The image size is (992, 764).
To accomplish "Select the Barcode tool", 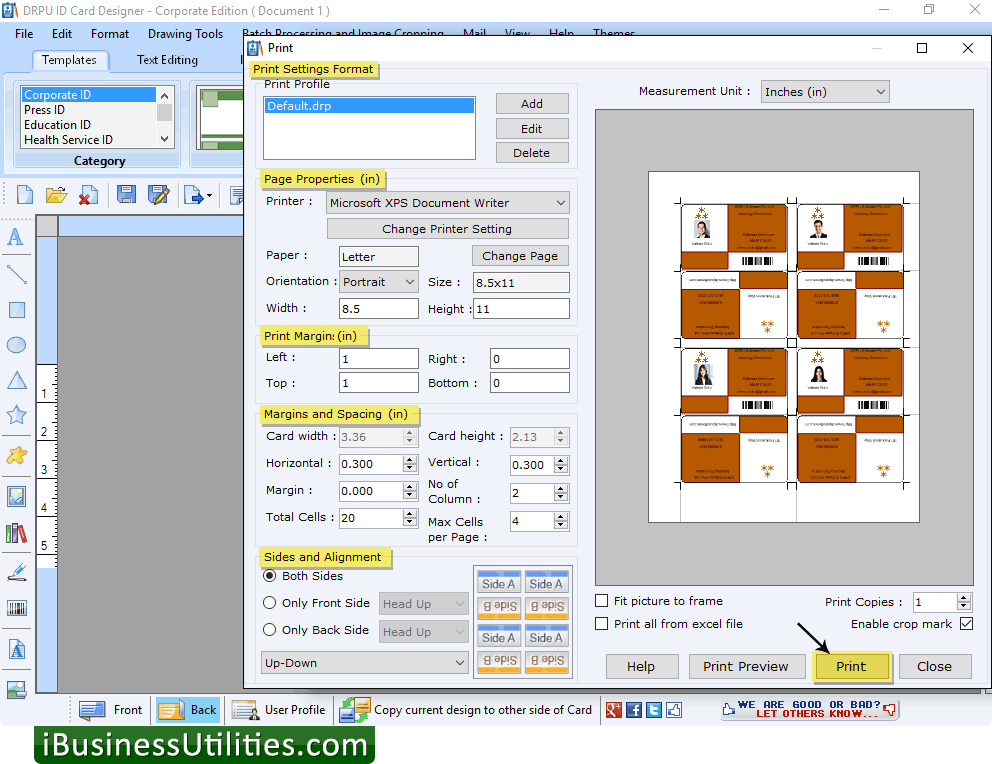I will 16,608.
